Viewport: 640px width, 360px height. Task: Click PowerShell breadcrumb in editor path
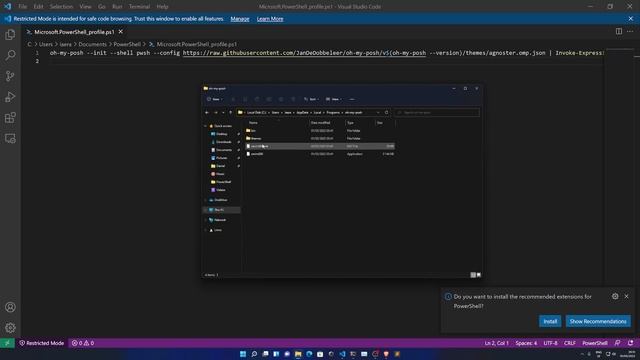tap(127, 44)
